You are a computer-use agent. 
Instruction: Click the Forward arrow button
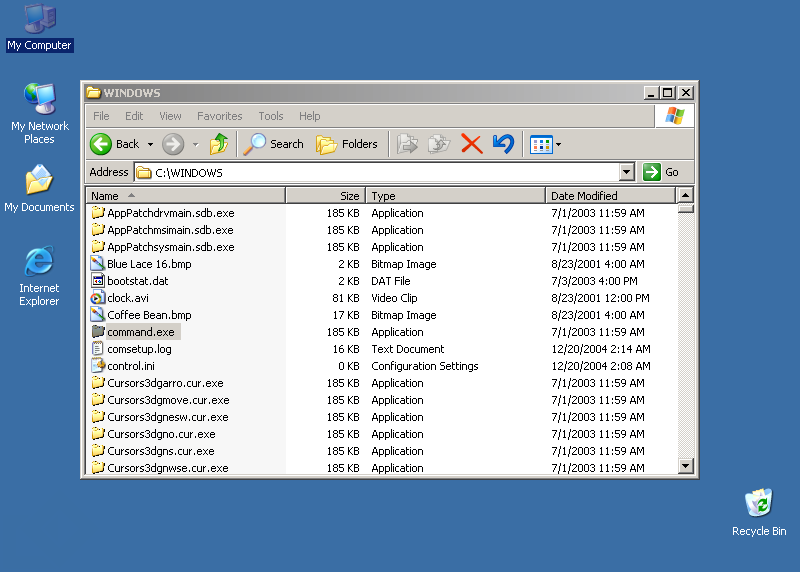[173, 144]
